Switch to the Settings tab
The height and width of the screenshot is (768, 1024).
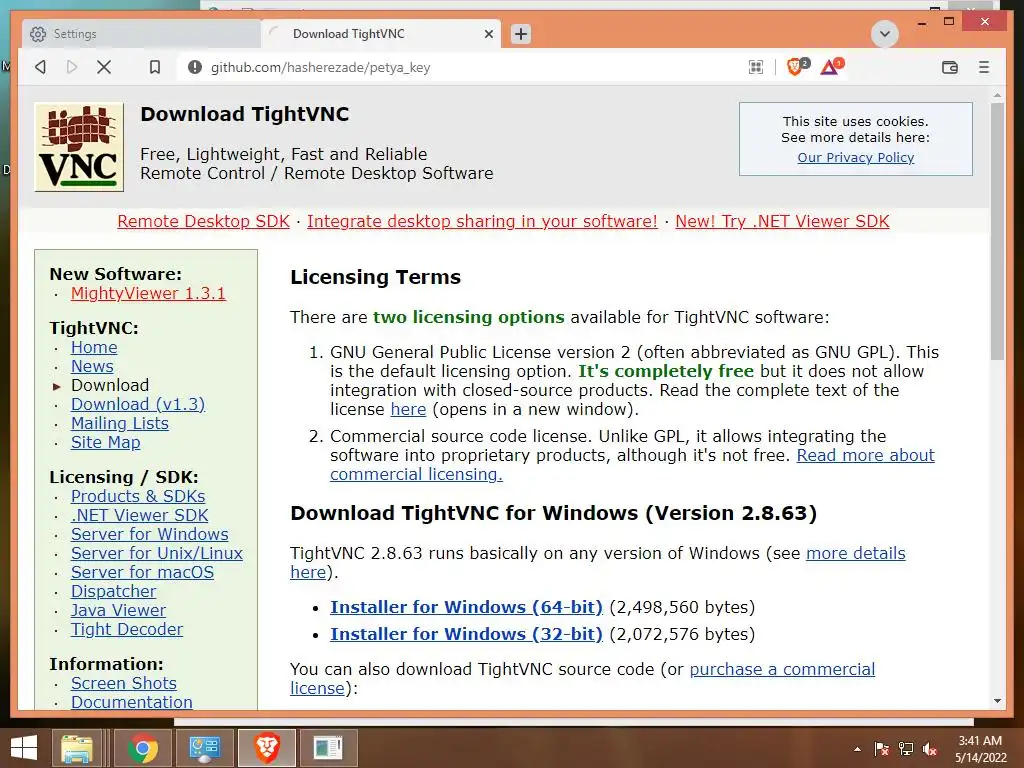[140, 34]
